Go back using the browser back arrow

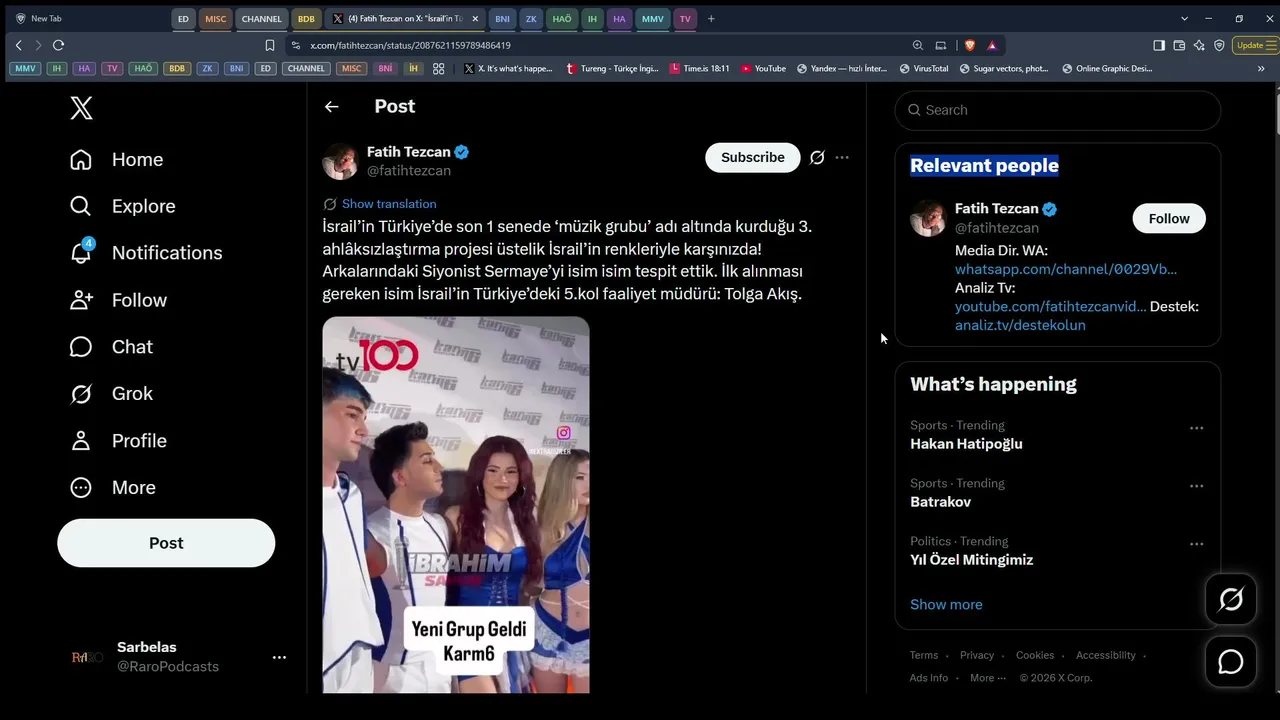pos(18,45)
